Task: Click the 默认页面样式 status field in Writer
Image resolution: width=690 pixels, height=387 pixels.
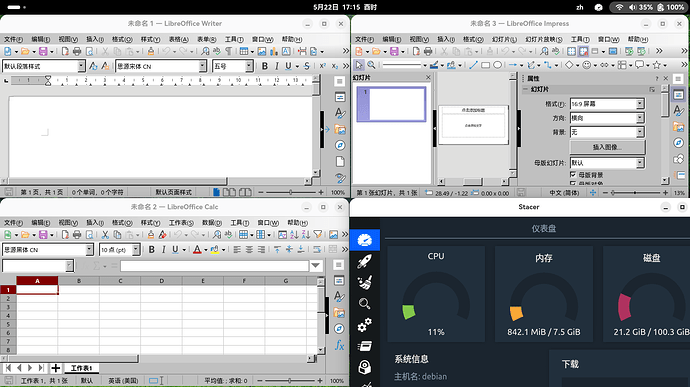Action: point(173,192)
